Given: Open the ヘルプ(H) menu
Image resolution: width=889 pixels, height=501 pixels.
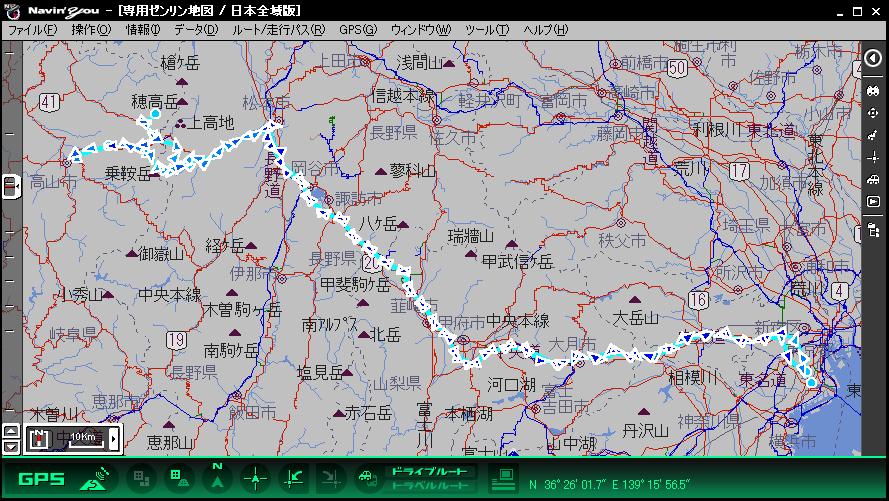Looking at the screenshot, I should pos(545,29).
